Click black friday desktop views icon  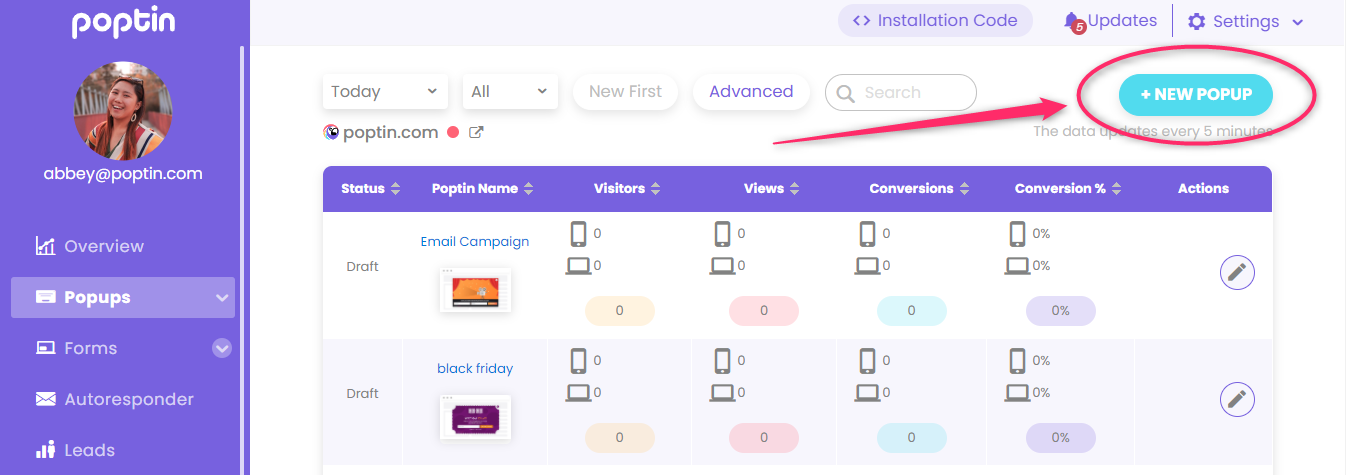724,393
